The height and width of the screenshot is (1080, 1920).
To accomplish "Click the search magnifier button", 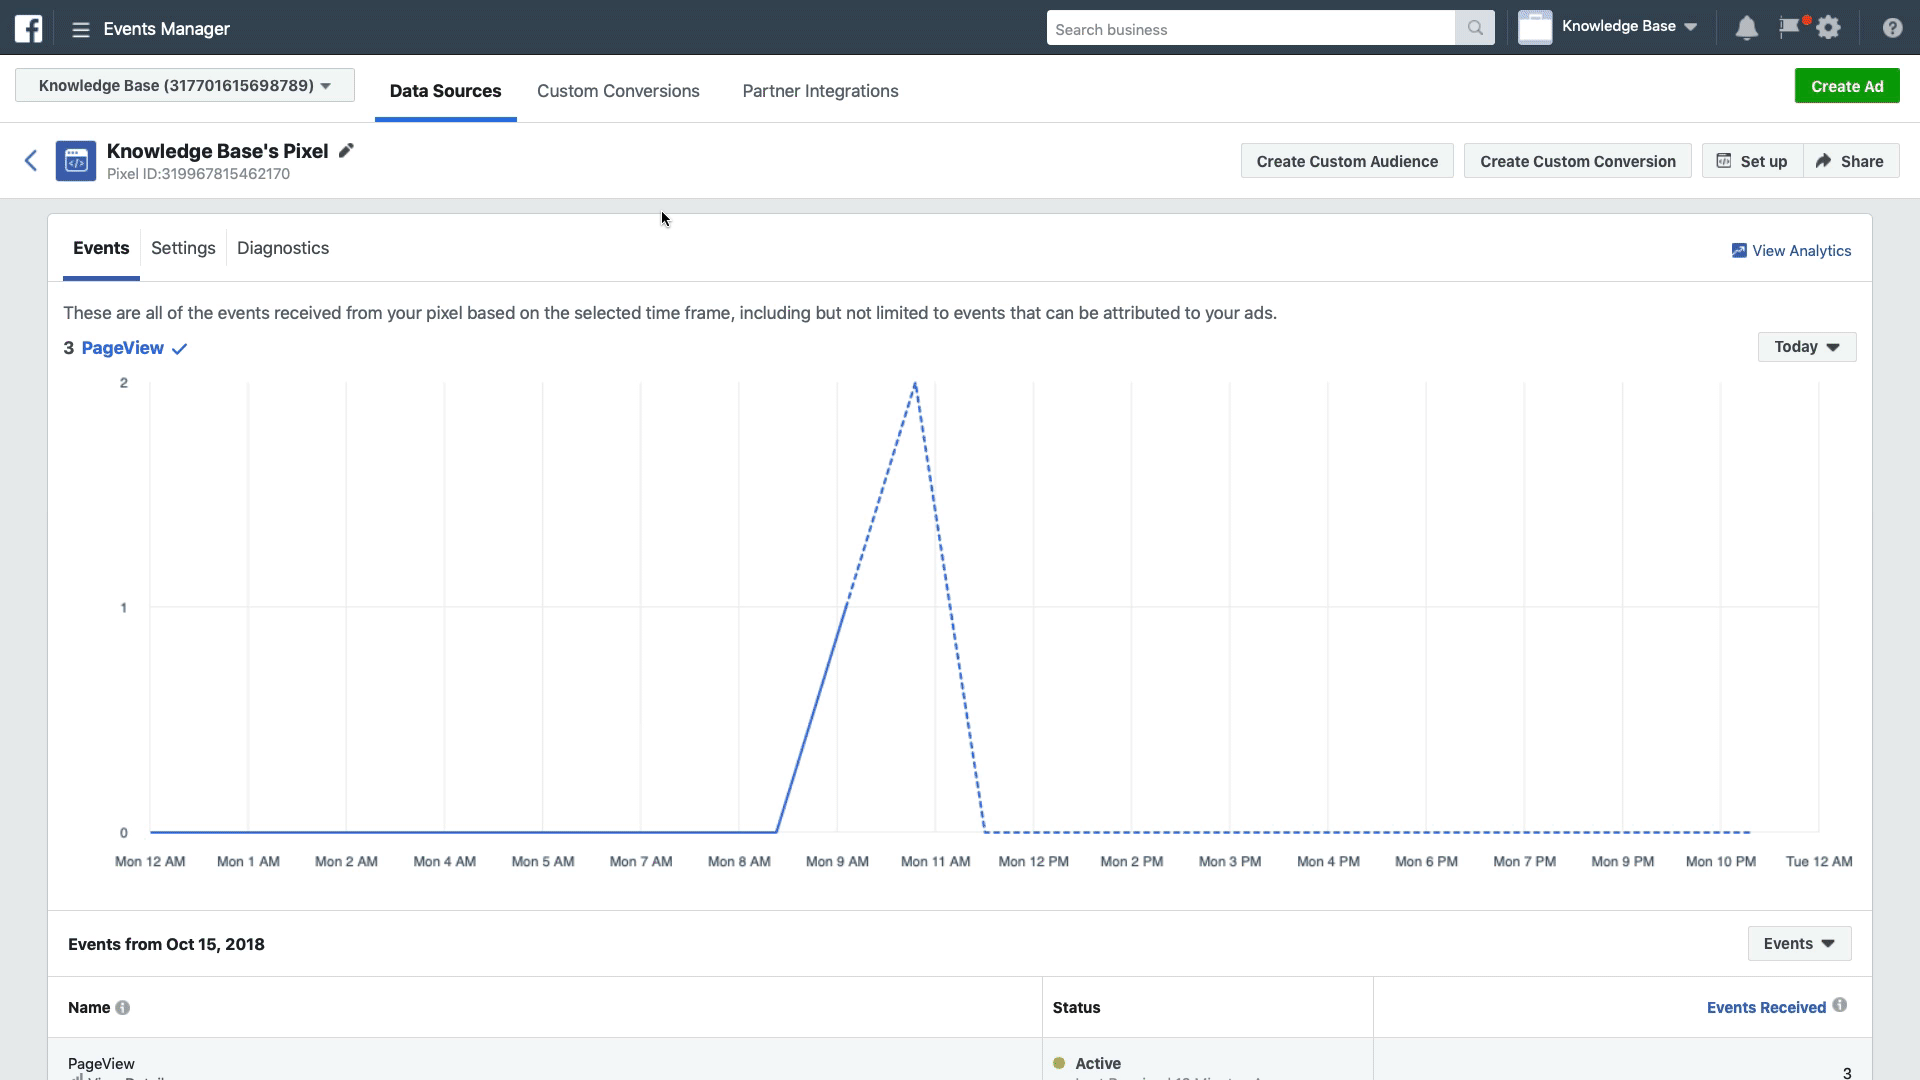I will tap(1474, 29).
